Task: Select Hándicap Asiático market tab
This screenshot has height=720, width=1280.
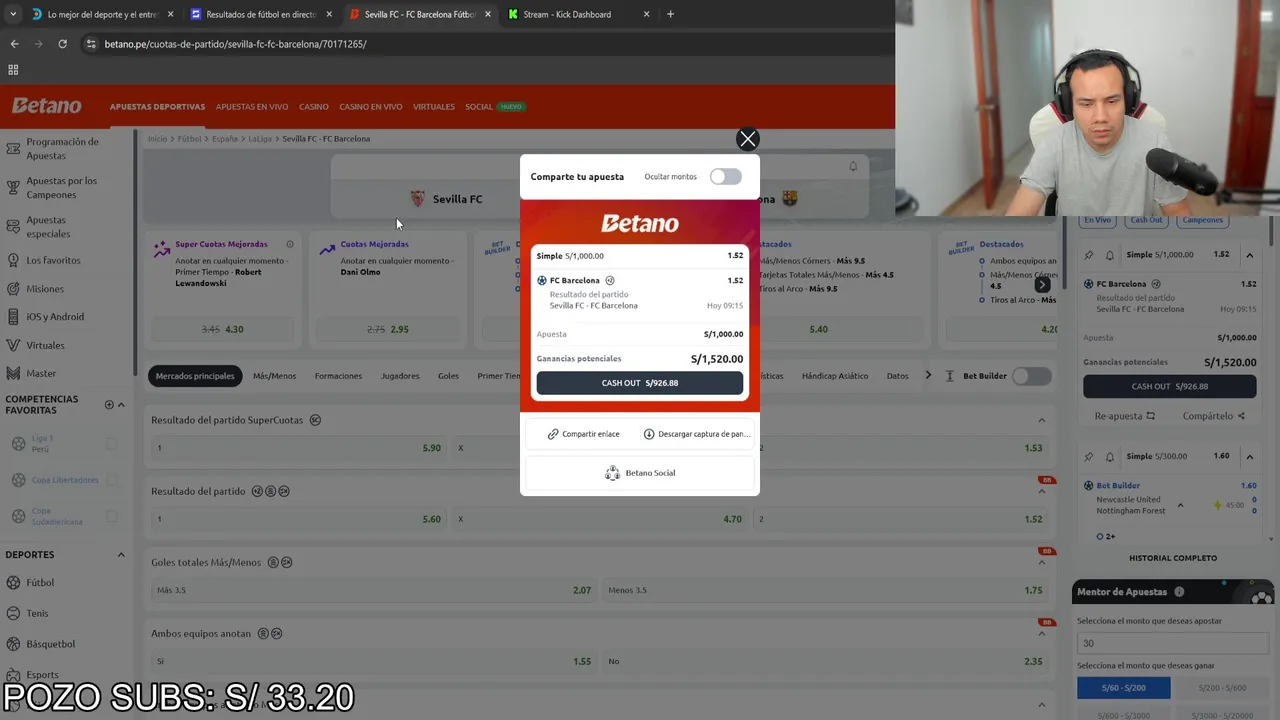Action: point(835,376)
